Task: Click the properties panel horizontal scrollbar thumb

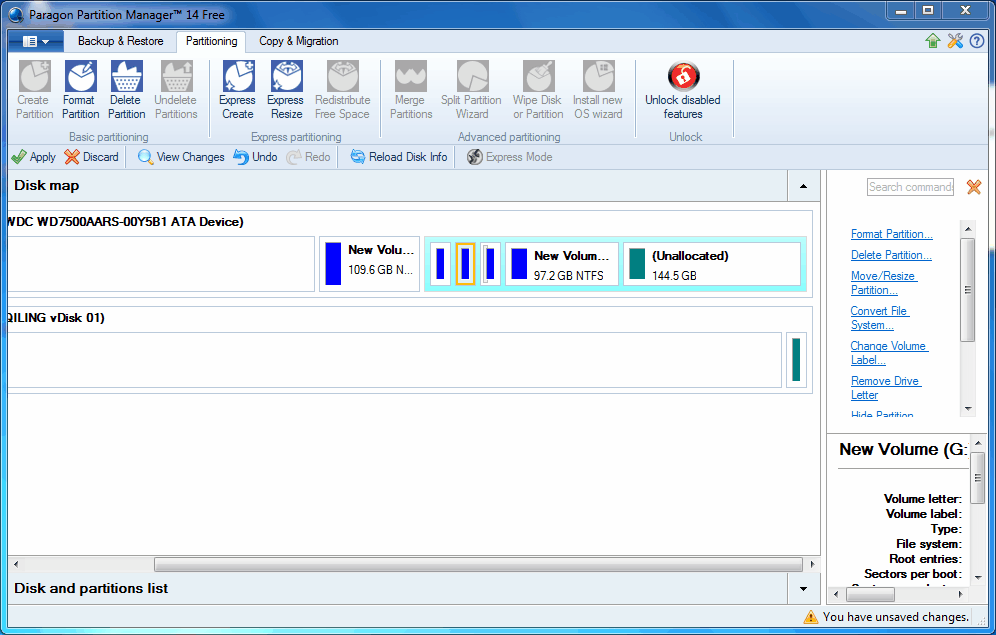Action: [x=871, y=594]
